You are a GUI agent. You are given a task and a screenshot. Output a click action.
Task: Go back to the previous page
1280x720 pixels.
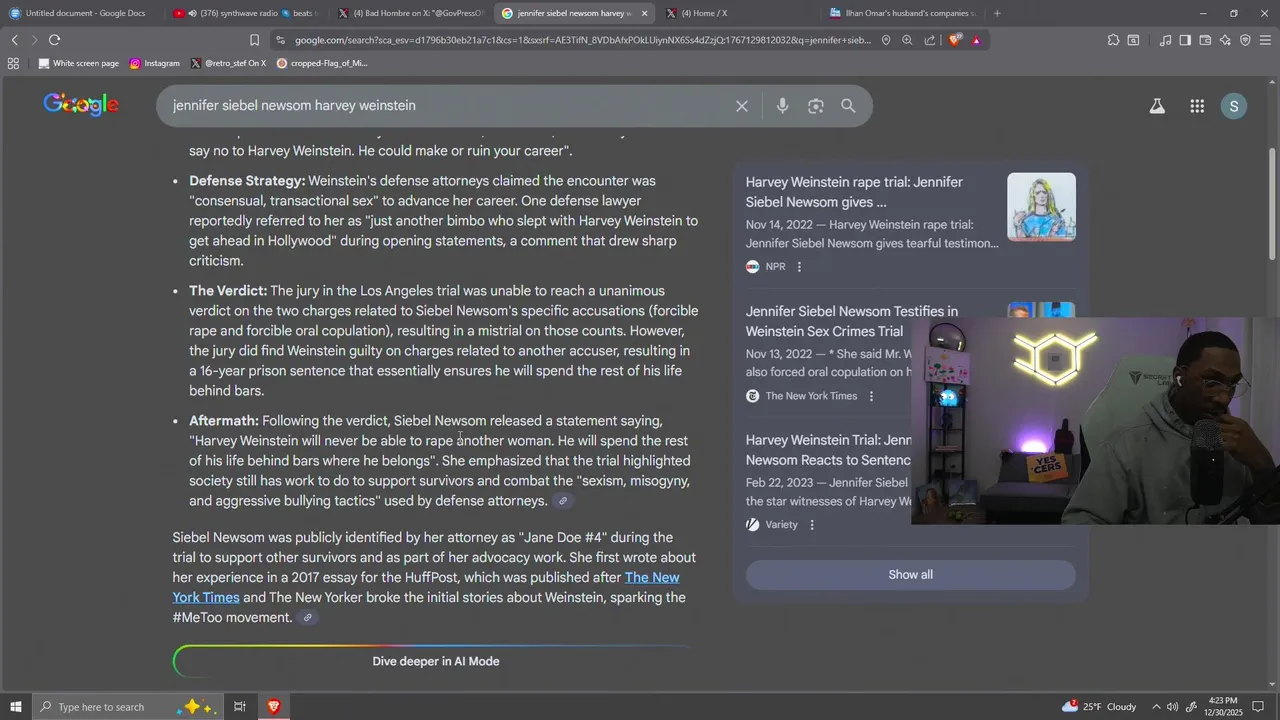(x=15, y=40)
